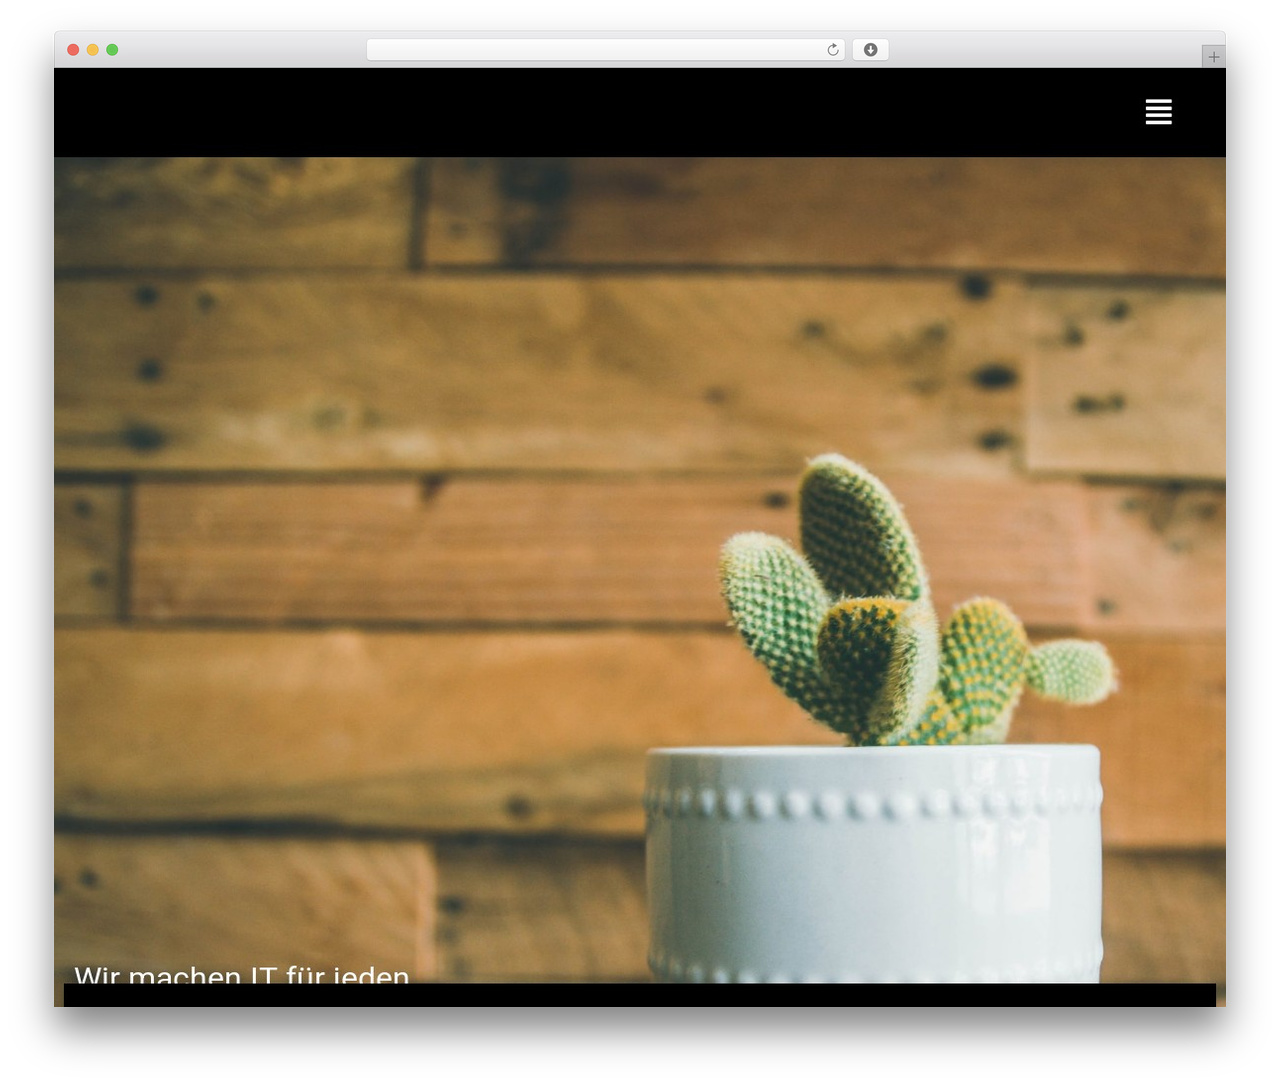Close the browser window

click(x=73, y=50)
